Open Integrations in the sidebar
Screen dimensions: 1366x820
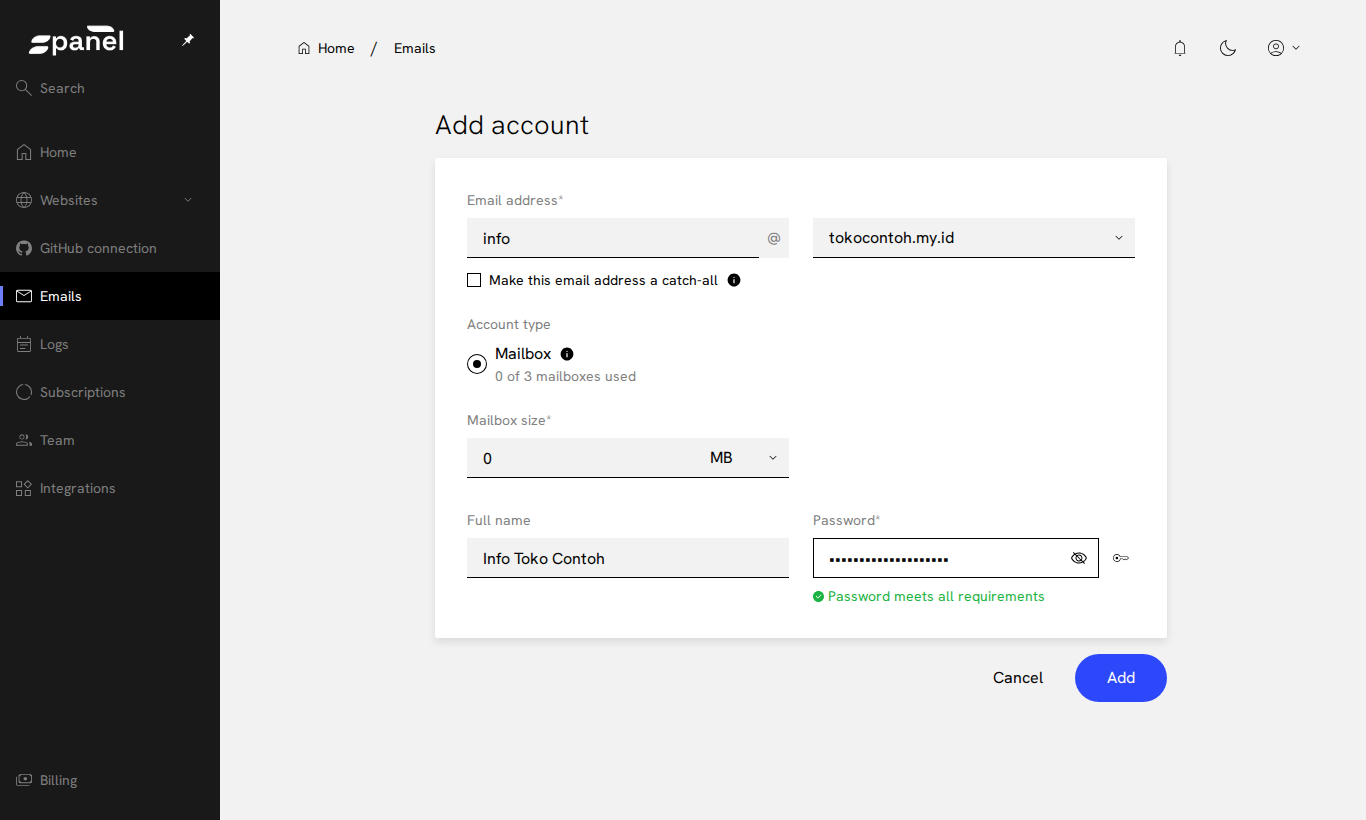coord(110,488)
